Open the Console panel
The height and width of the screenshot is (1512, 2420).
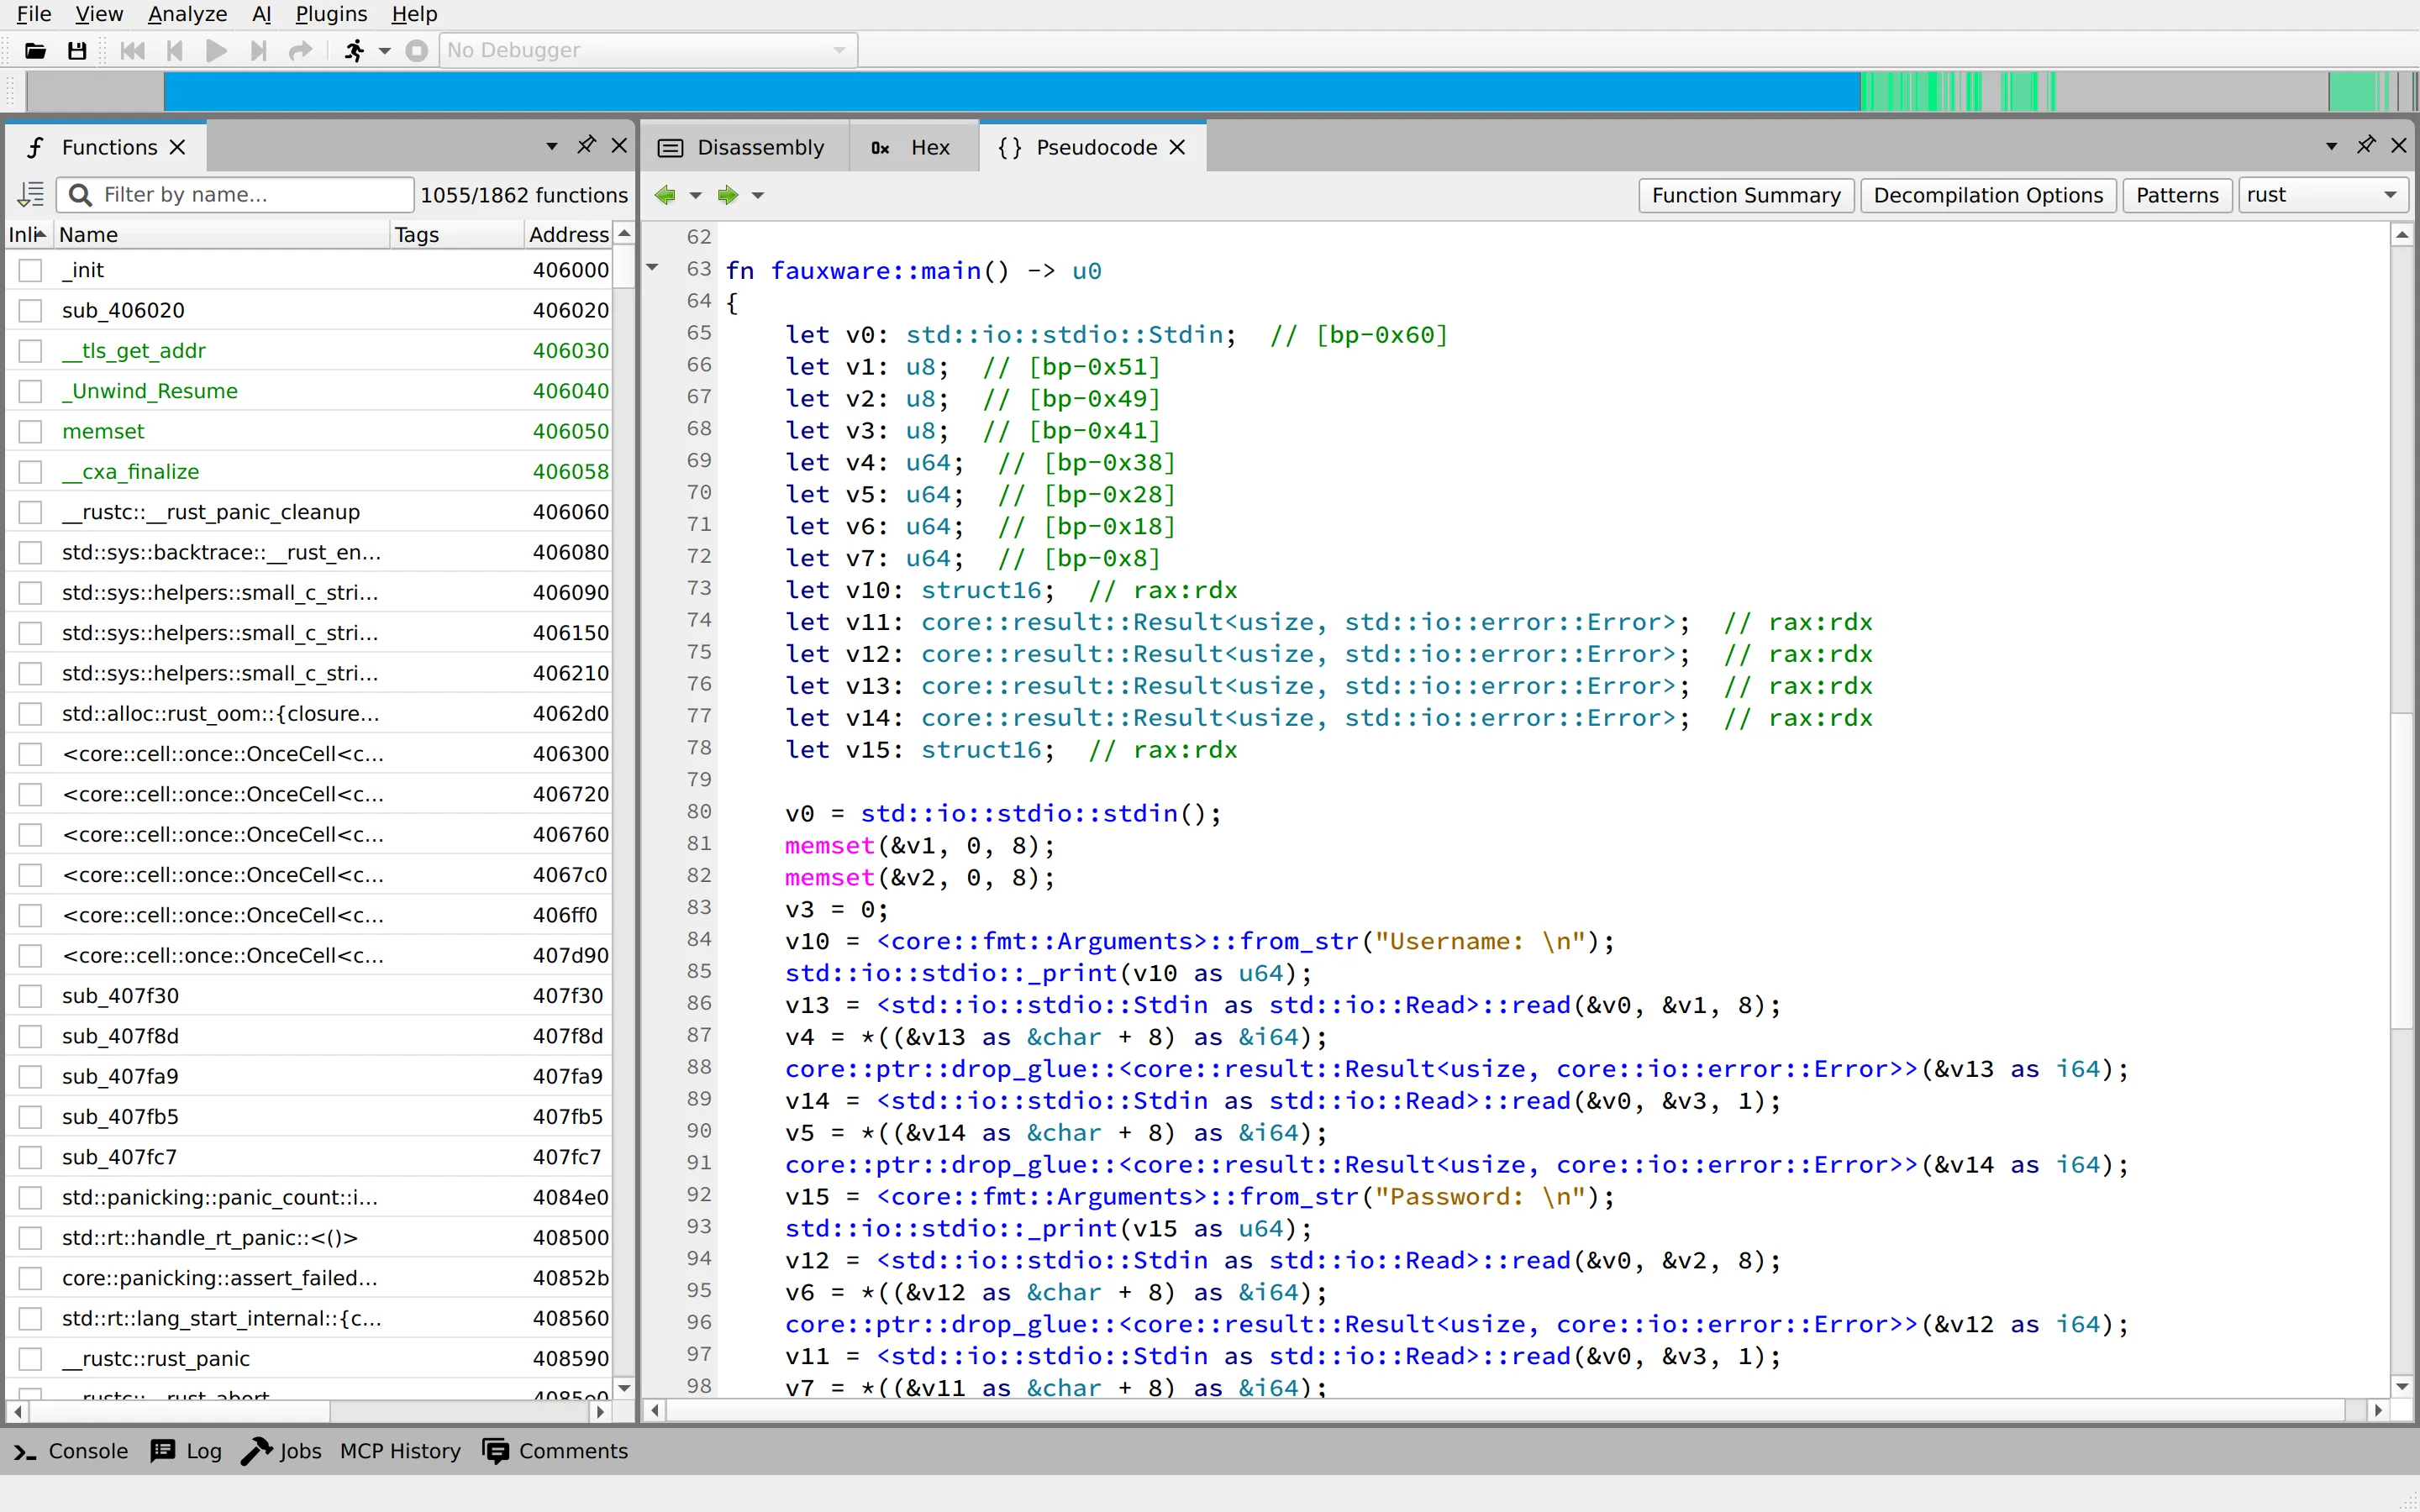70,1451
